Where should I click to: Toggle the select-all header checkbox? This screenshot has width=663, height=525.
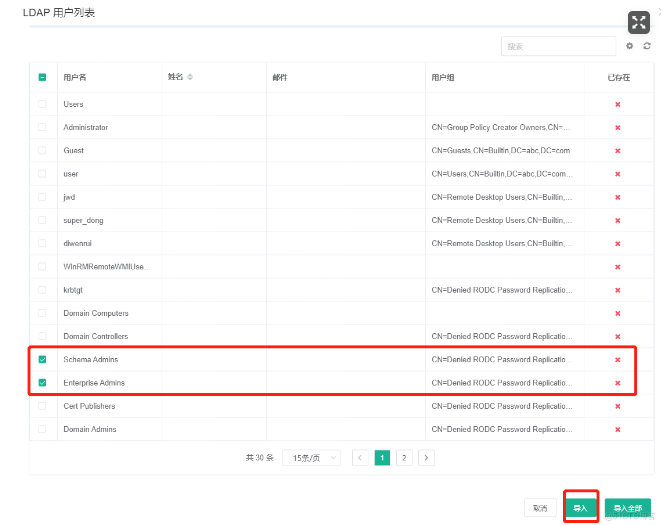(x=42, y=77)
